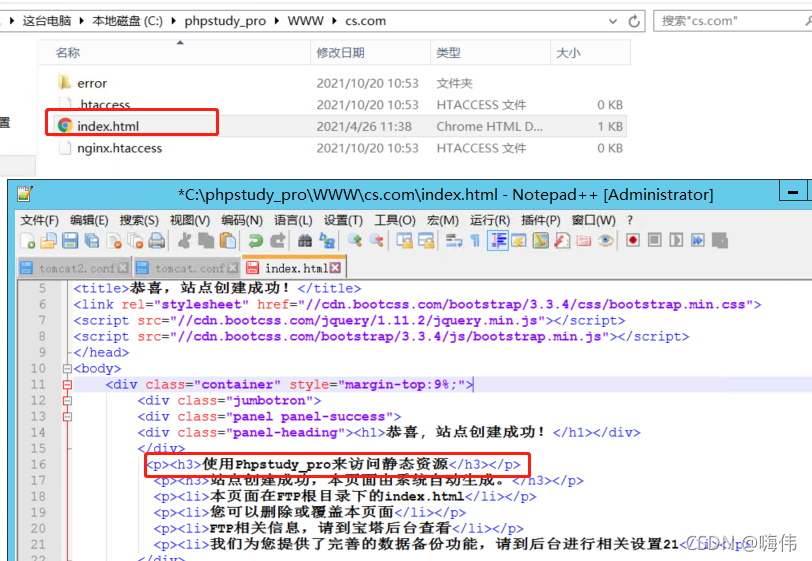This screenshot has height=561, width=812.
Task: Open the 视图(V) menu
Action: click(x=190, y=221)
